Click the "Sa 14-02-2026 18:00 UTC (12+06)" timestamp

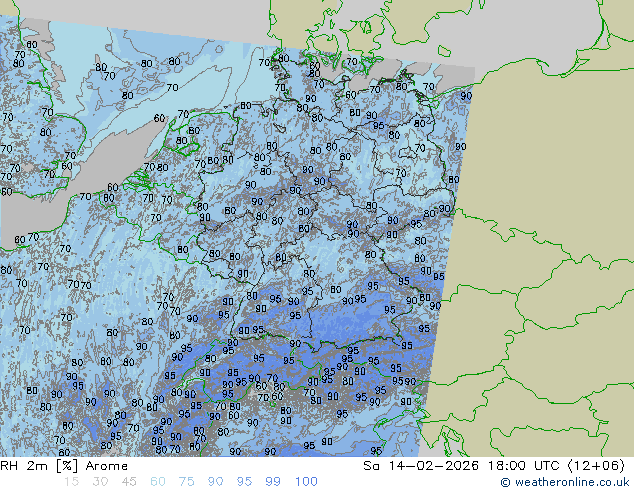click(494, 466)
